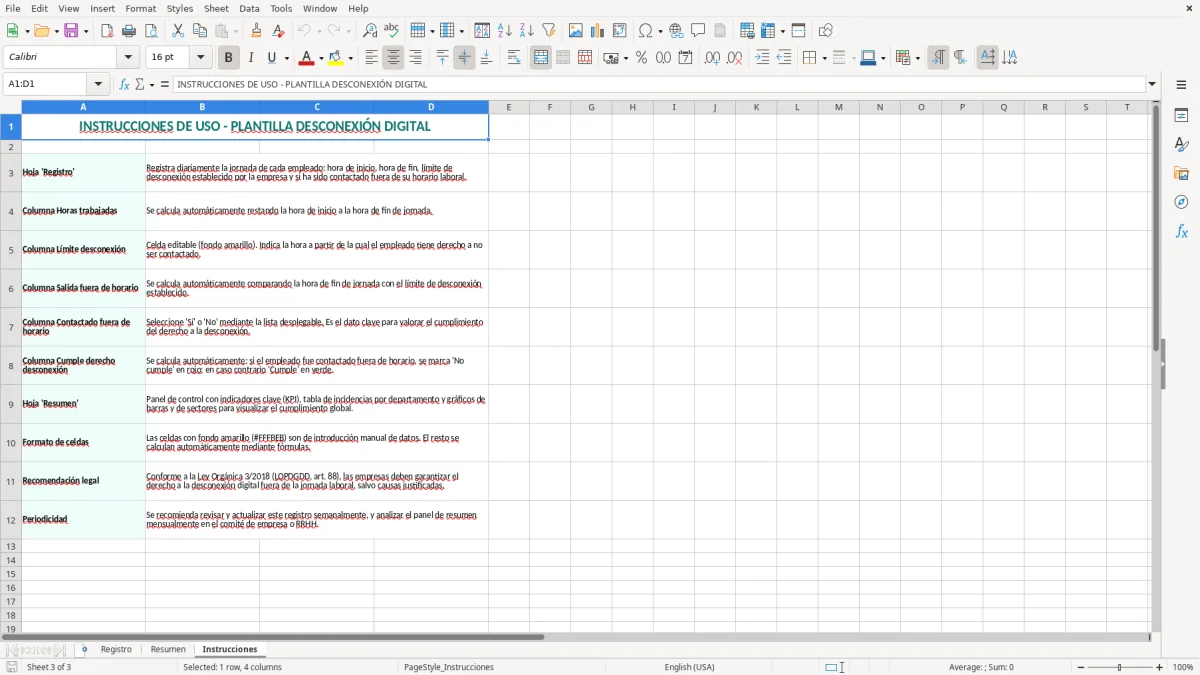Switch to the Registro sheet tab
The height and width of the screenshot is (675, 1200).
tap(116, 650)
